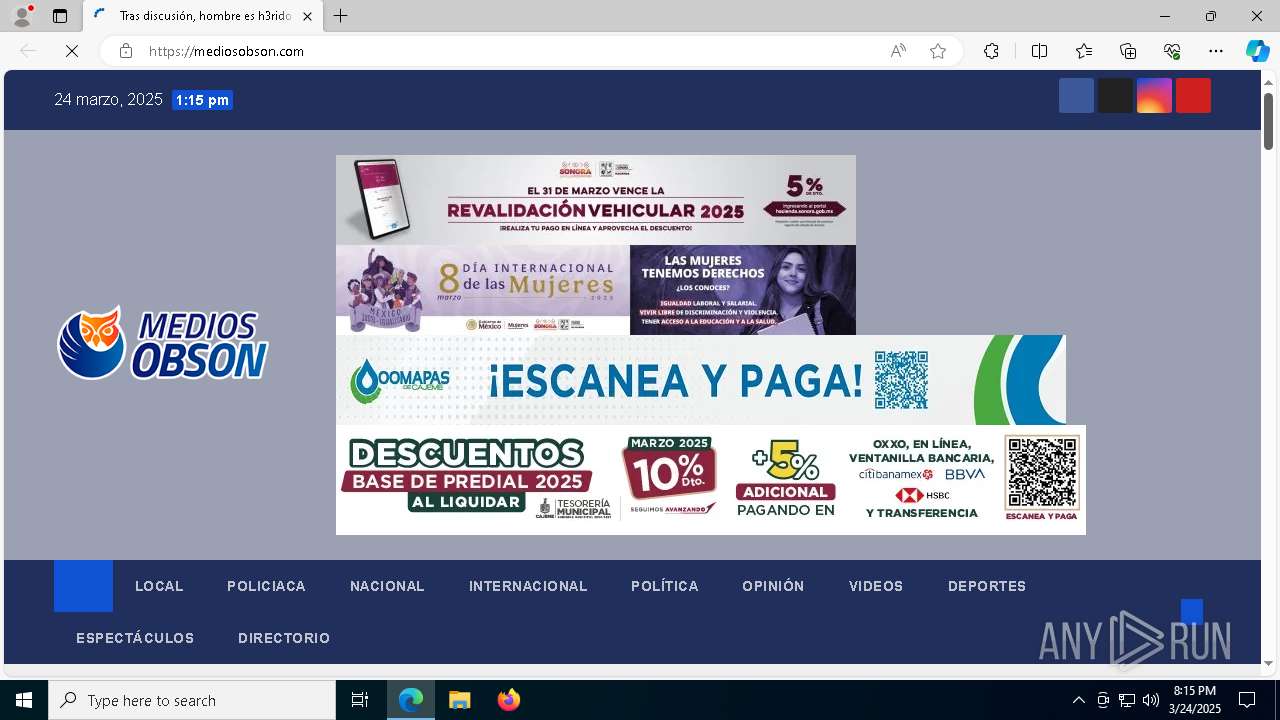Screen dimensions: 1280x720
Task: Open the red YouTube social button
Action: tap(1193, 95)
